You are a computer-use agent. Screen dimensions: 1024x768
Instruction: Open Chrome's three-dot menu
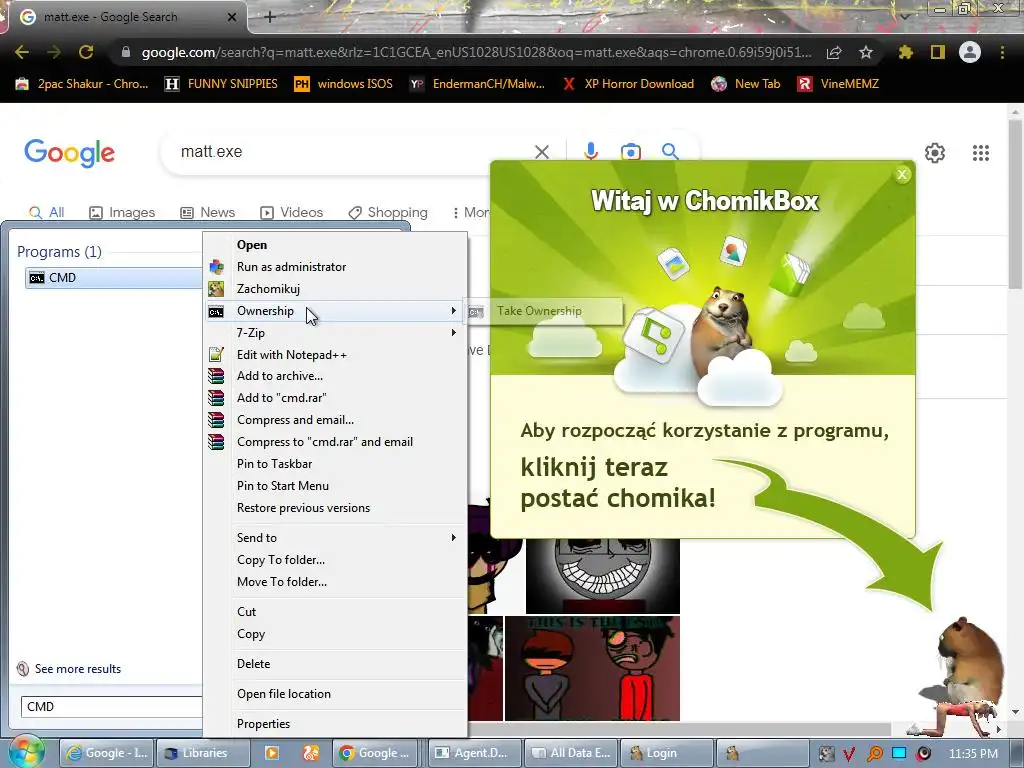1002,52
